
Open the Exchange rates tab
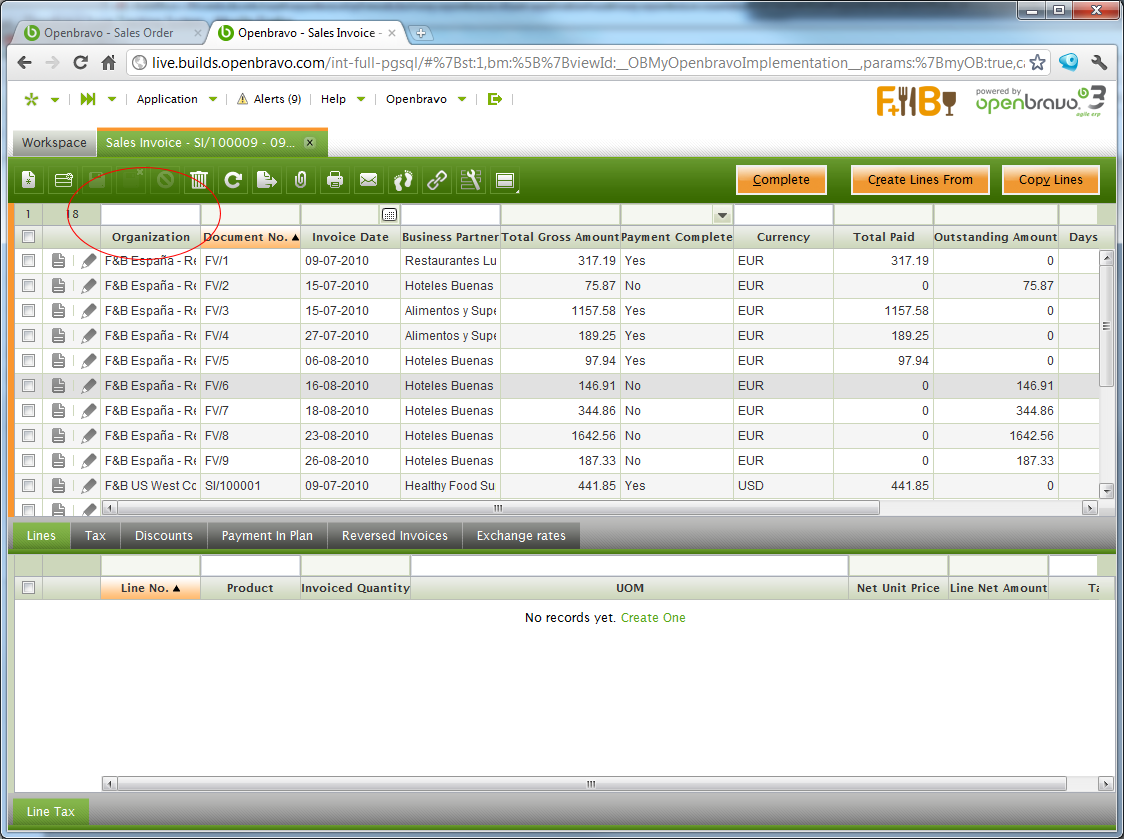click(521, 536)
